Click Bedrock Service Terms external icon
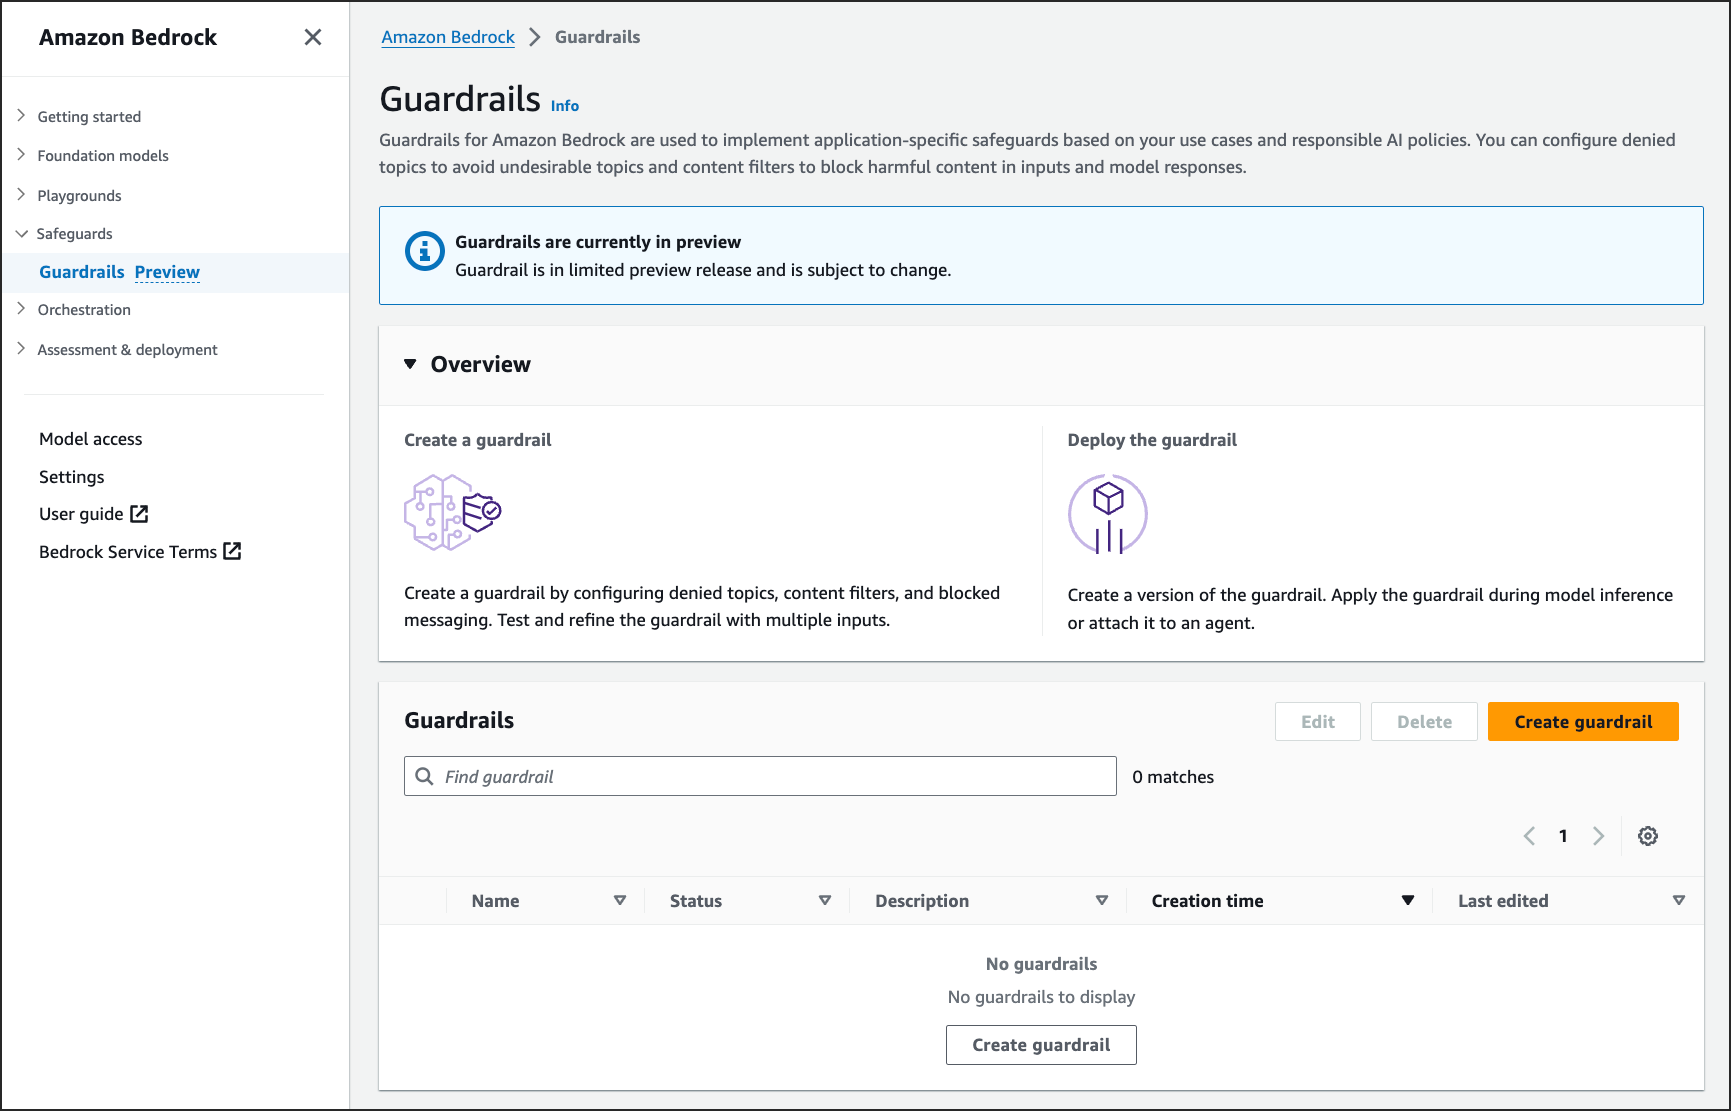Viewport: 1731px width, 1111px height. pos(232,551)
